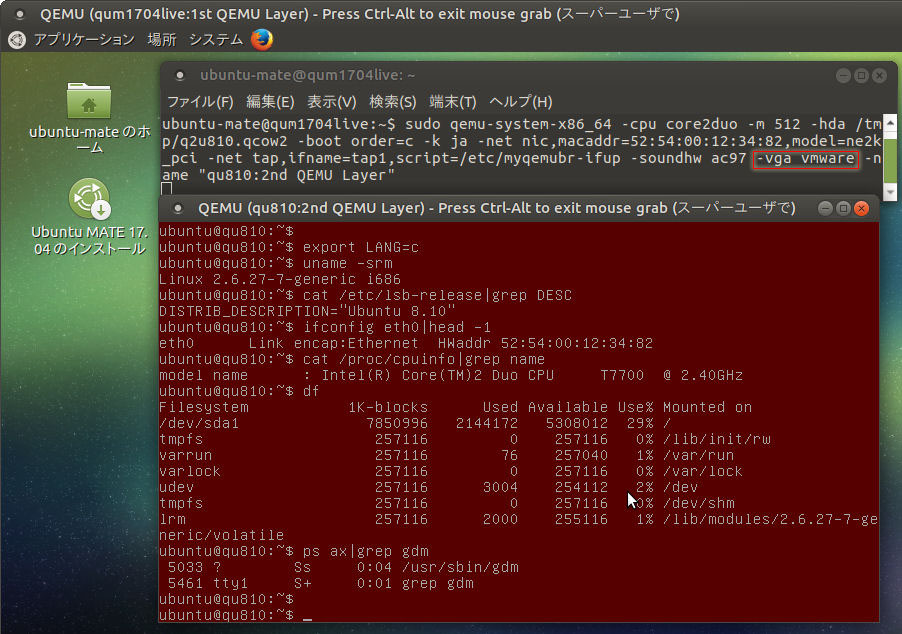Maximize the qu810 2nd QEMU Layer window

(x=843, y=208)
